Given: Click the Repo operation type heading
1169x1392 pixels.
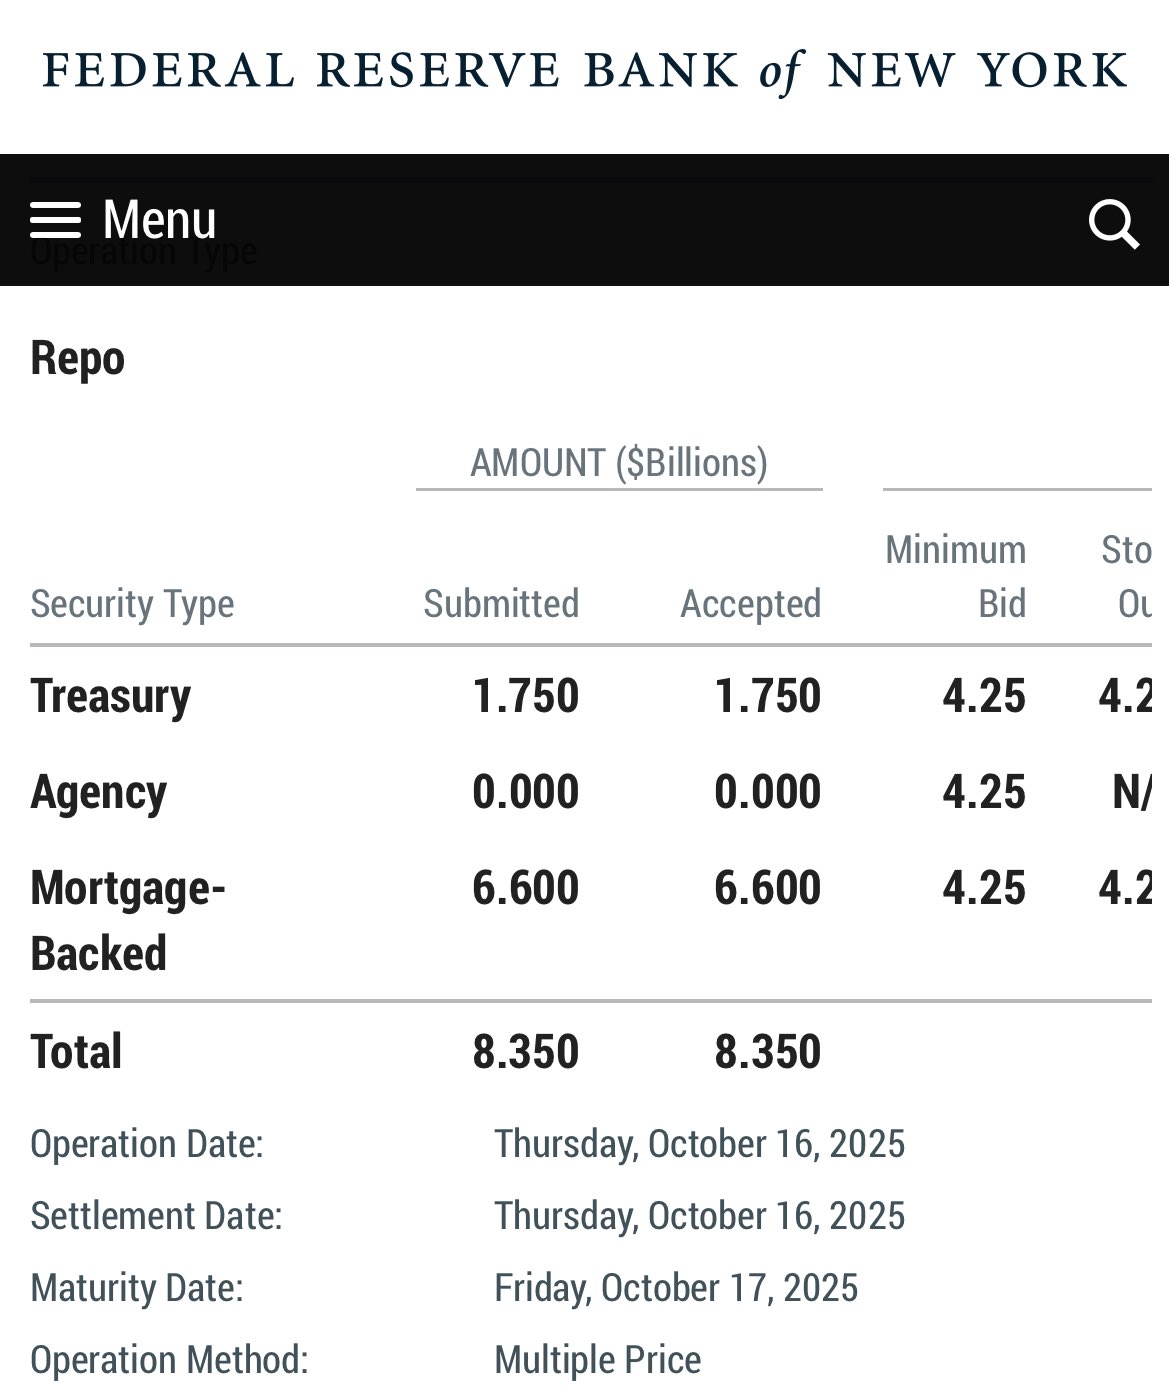Looking at the screenshot, I should point(77,358).
